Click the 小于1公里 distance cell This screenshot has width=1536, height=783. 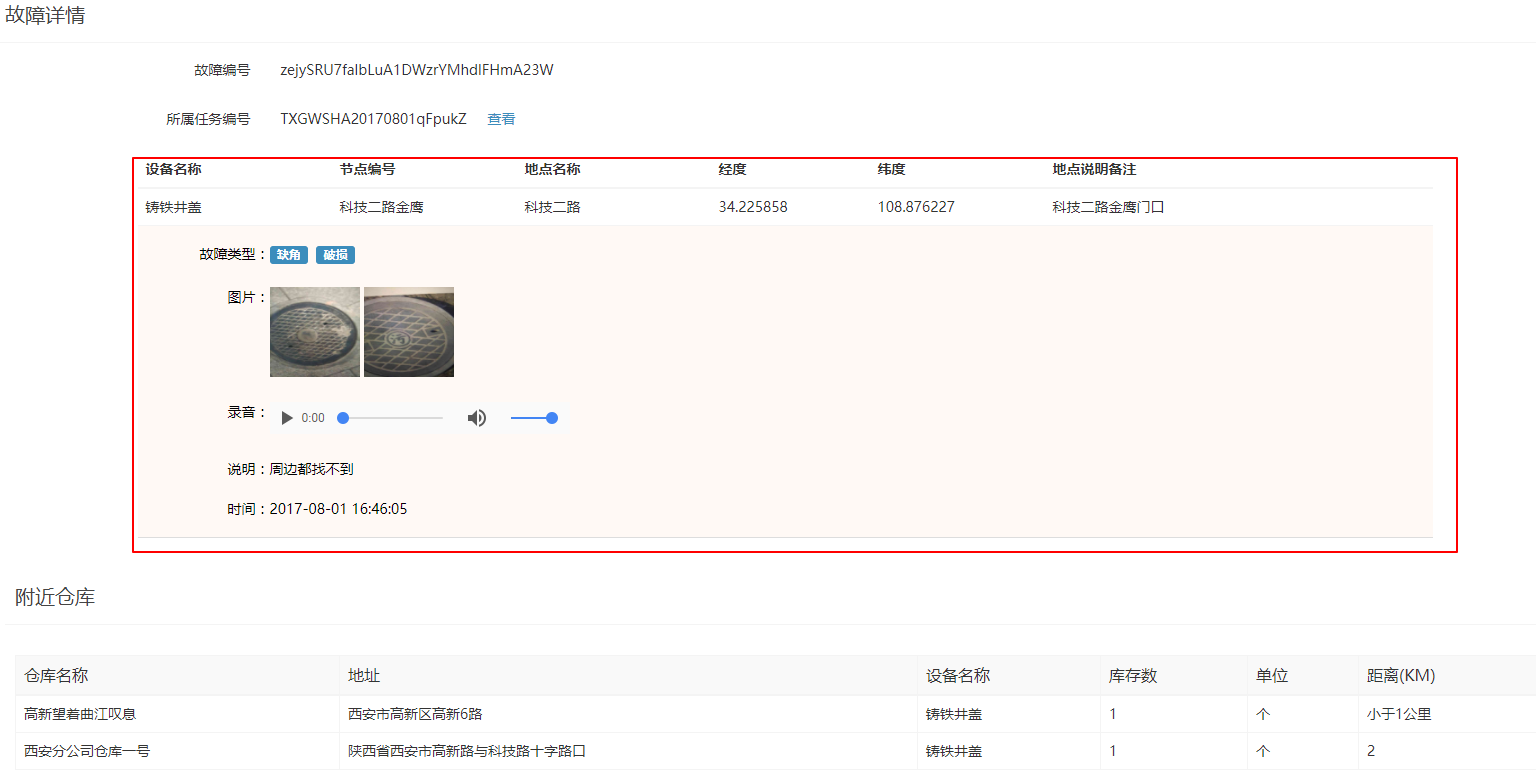tap(1401, 714)
